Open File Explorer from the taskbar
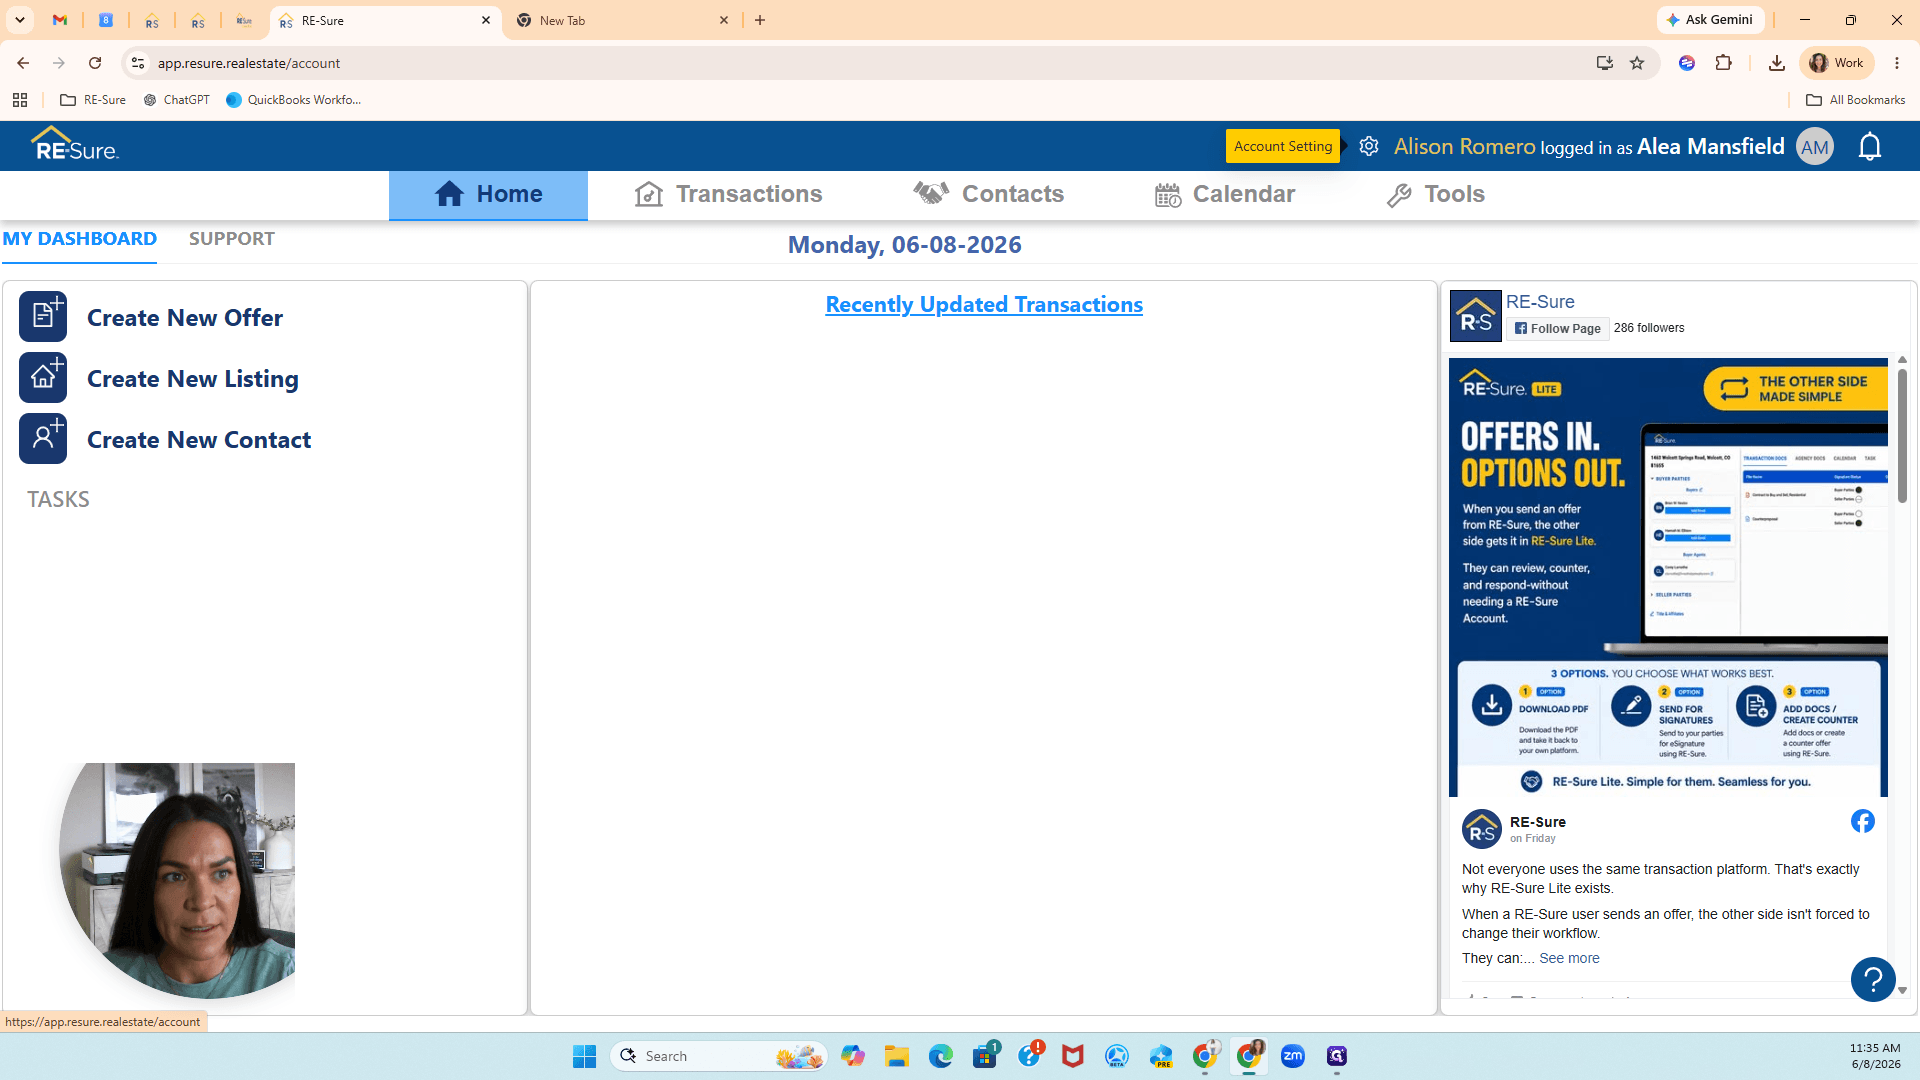 coord(897,1056)
